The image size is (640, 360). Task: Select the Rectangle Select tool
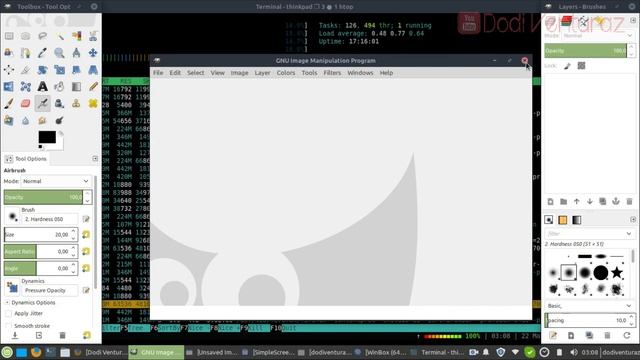coord(9,36)
